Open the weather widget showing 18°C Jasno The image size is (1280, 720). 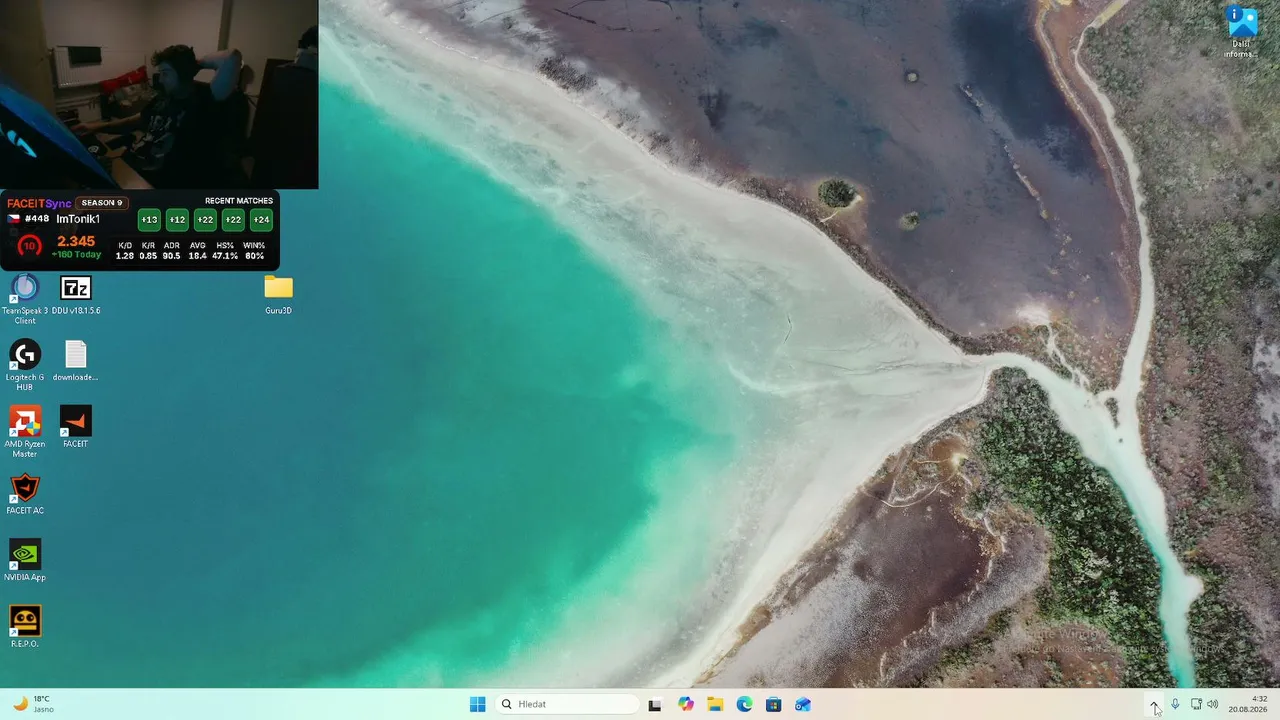coord(33,704)
